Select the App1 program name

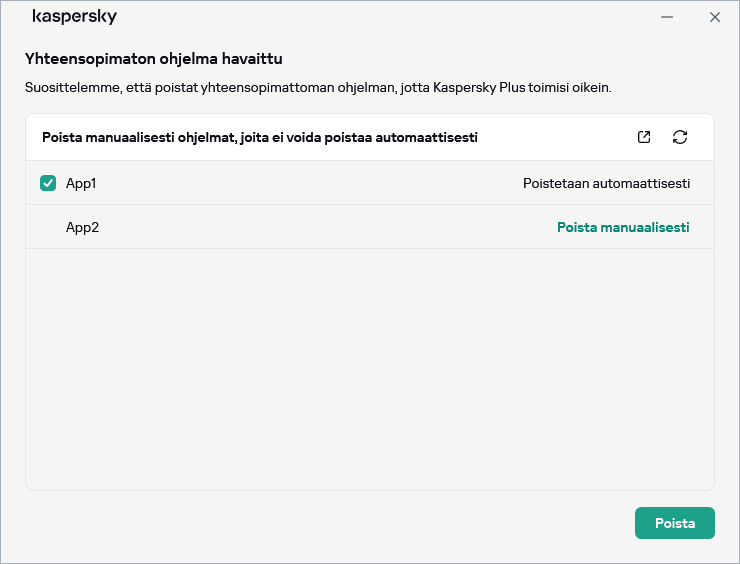tap(81, 183)
